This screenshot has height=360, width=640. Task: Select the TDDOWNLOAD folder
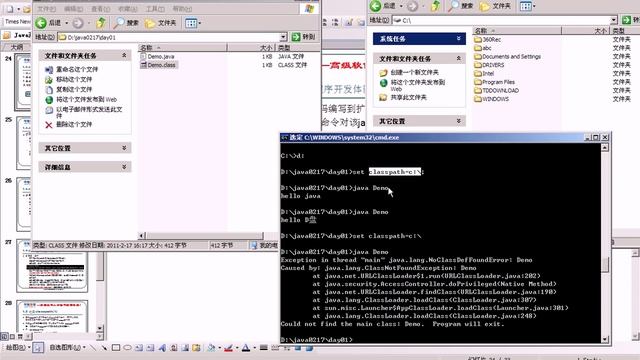pyautogui.click(x=496, y=91)
